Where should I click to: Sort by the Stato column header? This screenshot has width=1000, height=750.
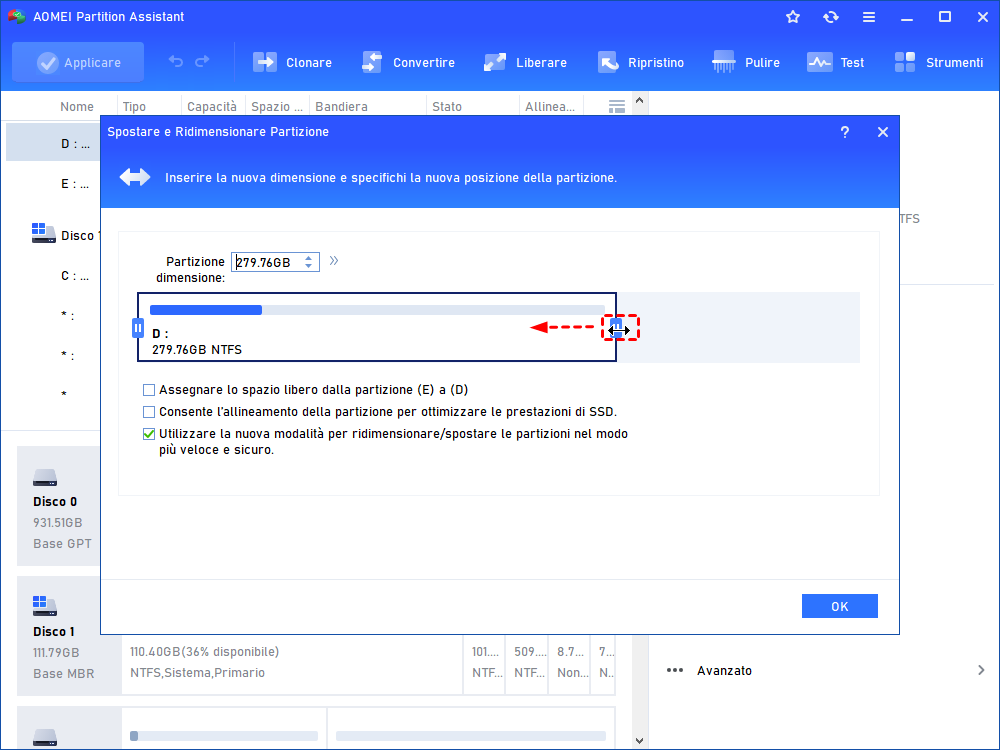(x=446, y=107)
